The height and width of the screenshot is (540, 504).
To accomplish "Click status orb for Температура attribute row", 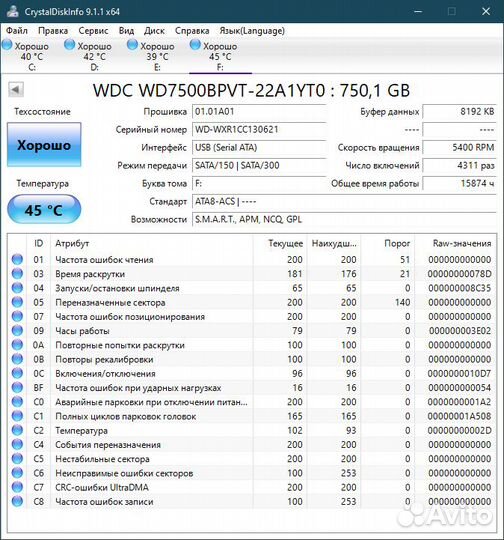I will click(x=17, y=430).
